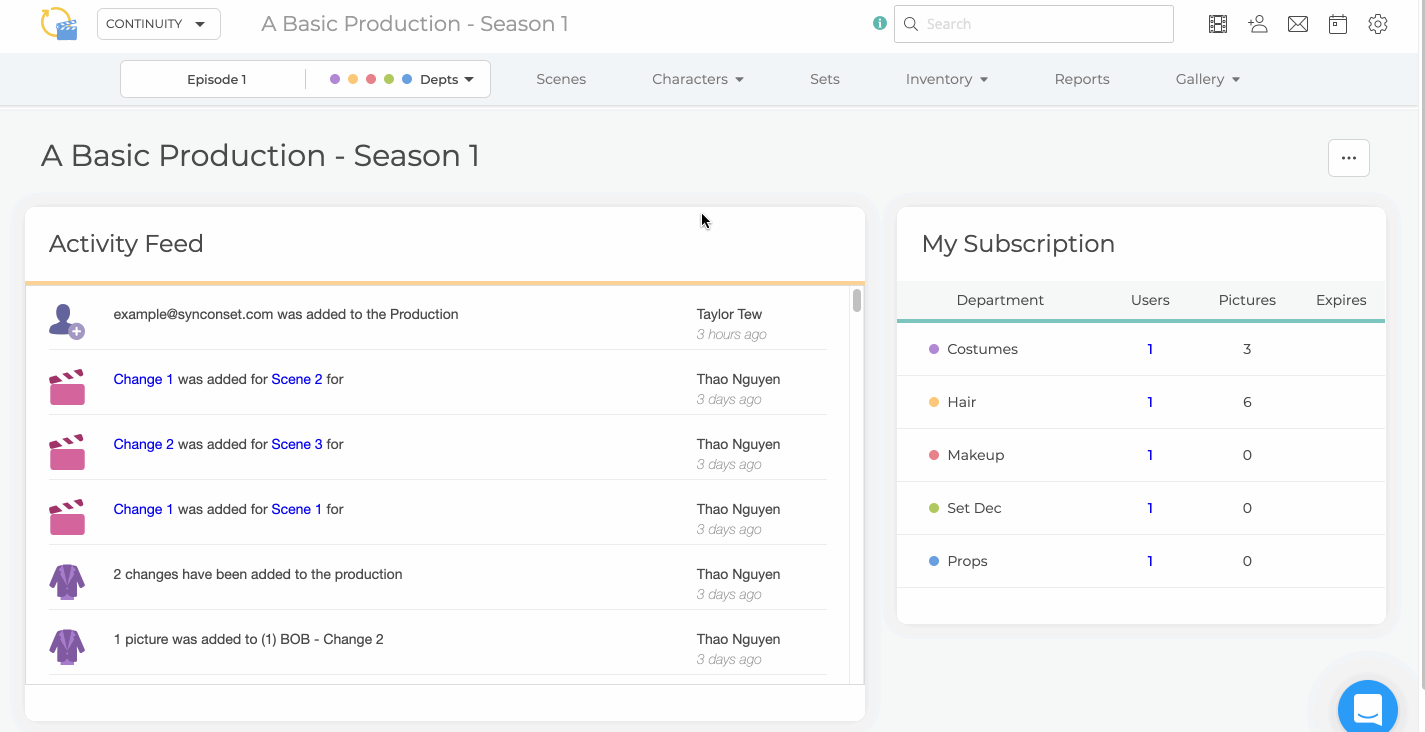The height and width of the screenshot is (732, 1425).
Task: Click the Activity Feed scrollbar
Action: [857, 301]
